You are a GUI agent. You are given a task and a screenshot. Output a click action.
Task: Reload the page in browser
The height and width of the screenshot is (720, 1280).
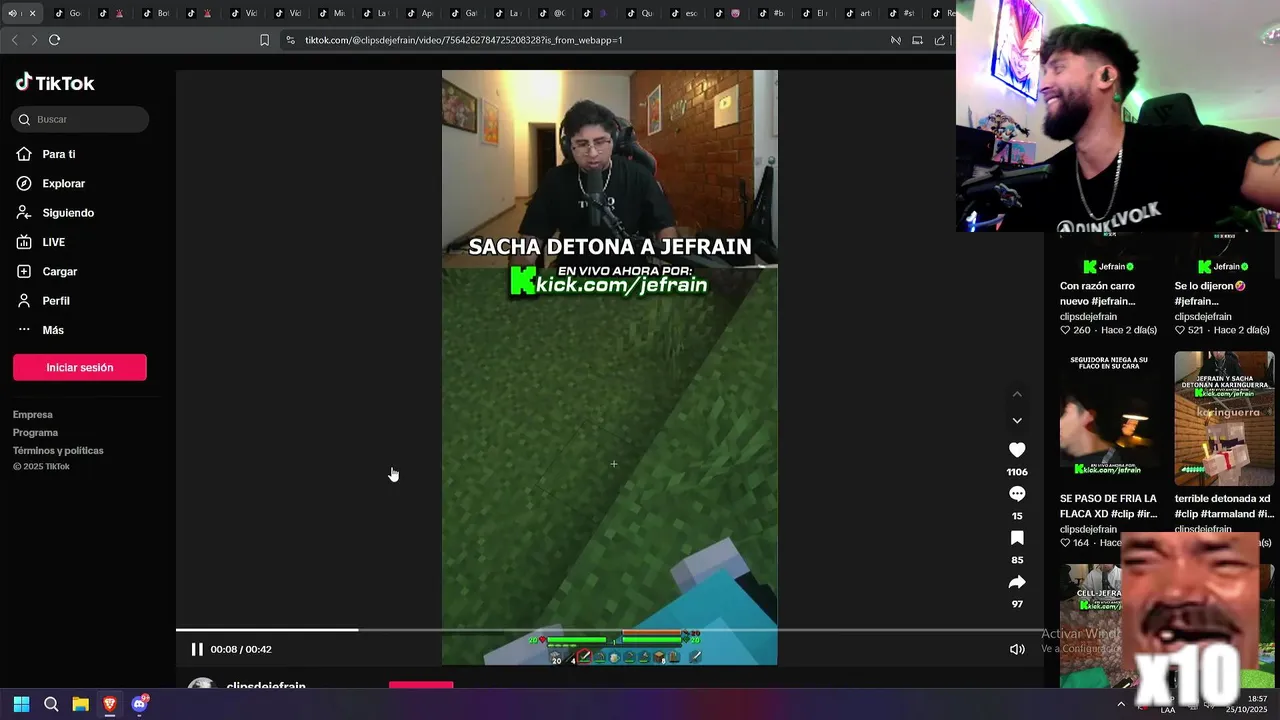pos(54,40)
